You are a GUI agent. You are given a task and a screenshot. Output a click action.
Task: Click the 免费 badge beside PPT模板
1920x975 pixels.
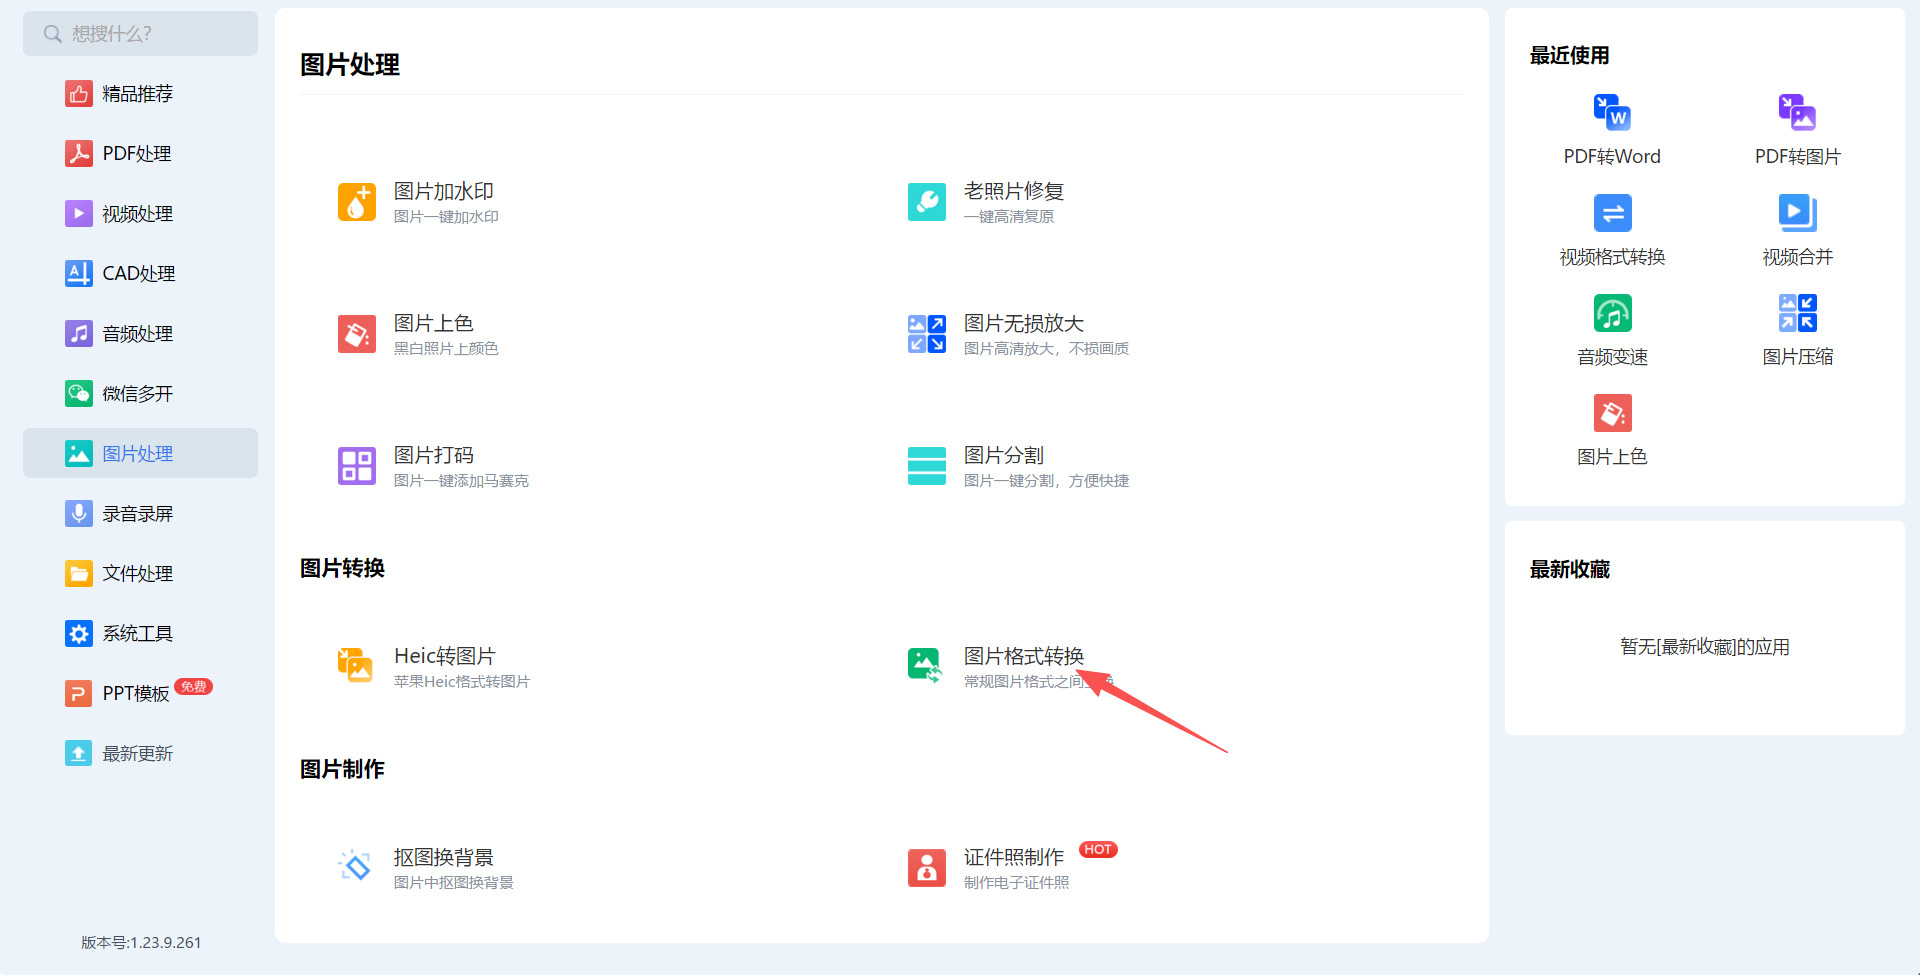pyautogui.click(x=193, y=686)
